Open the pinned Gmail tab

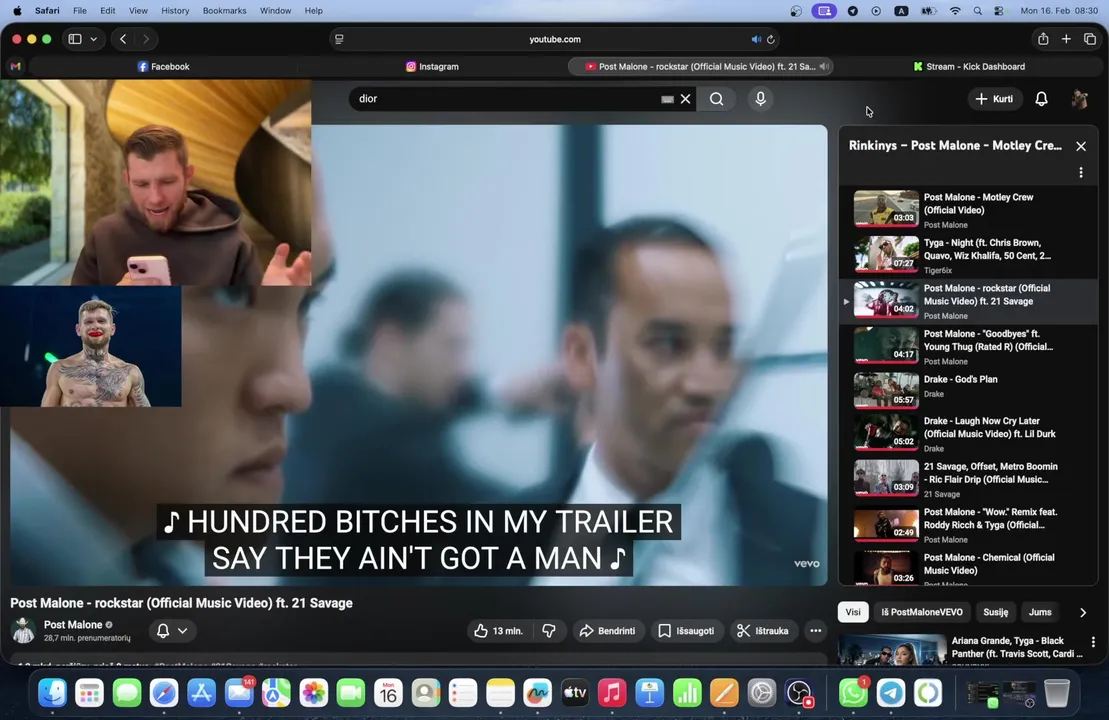[x=16, y=66]
